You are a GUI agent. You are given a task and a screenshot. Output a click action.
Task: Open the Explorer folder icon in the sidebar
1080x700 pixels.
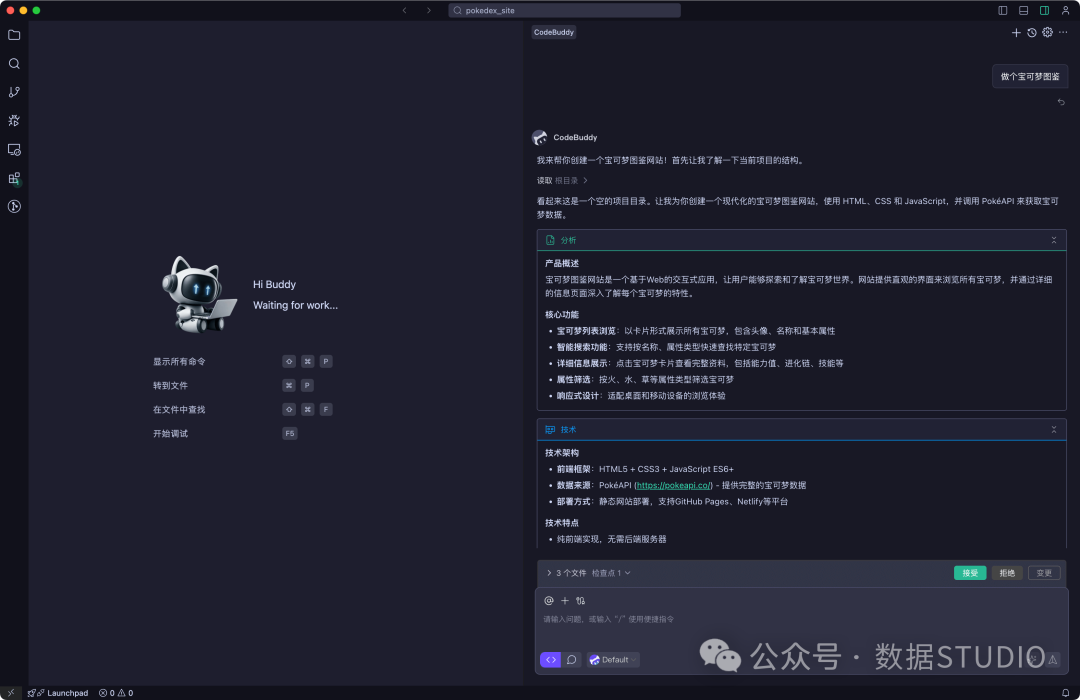point(14,35)
